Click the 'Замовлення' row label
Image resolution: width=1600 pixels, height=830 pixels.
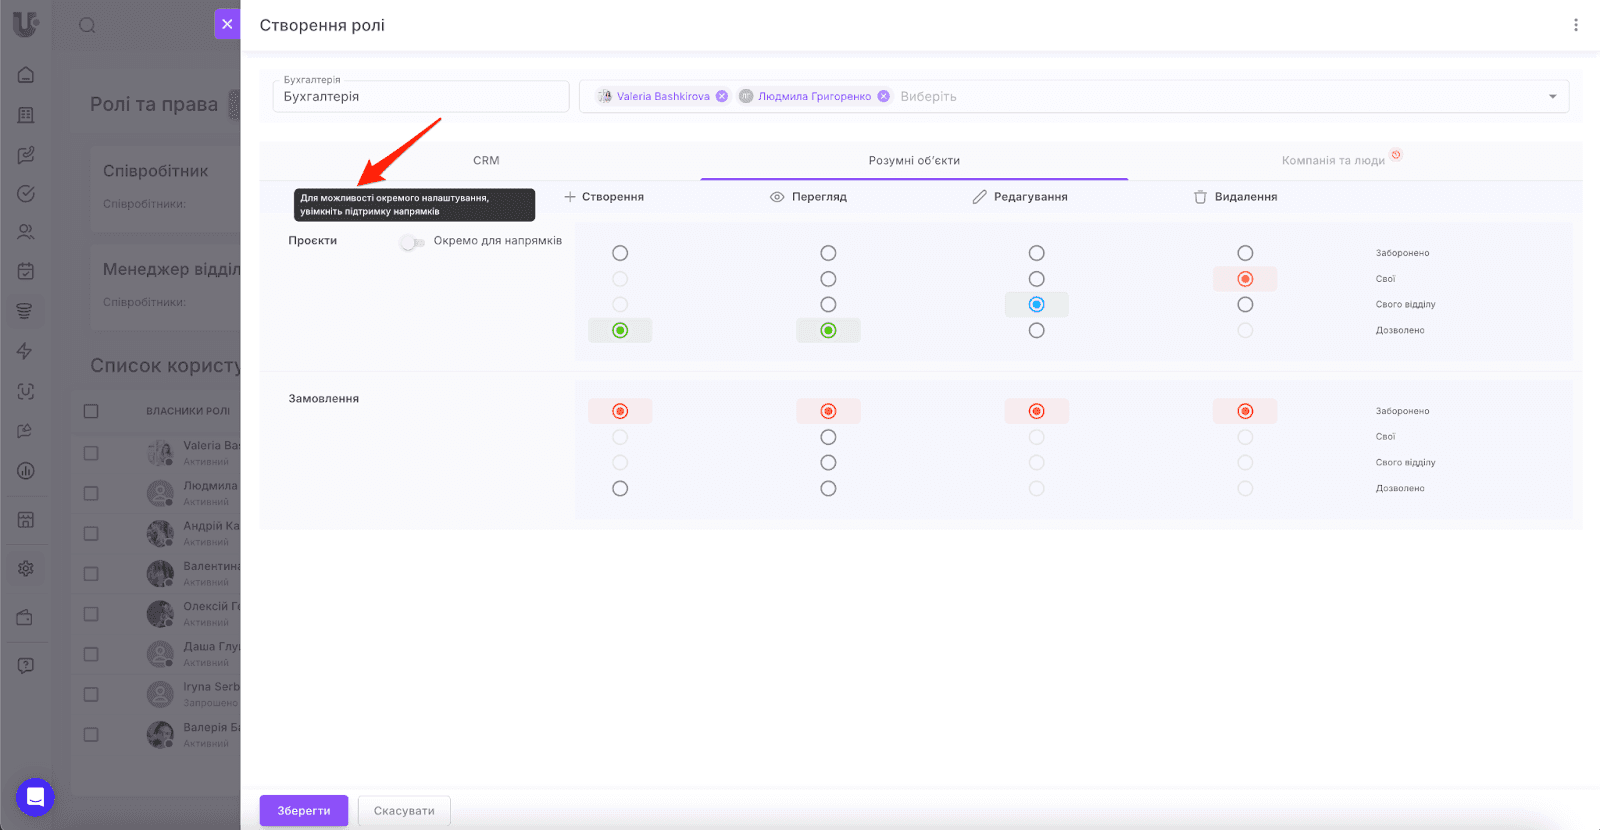324,399
